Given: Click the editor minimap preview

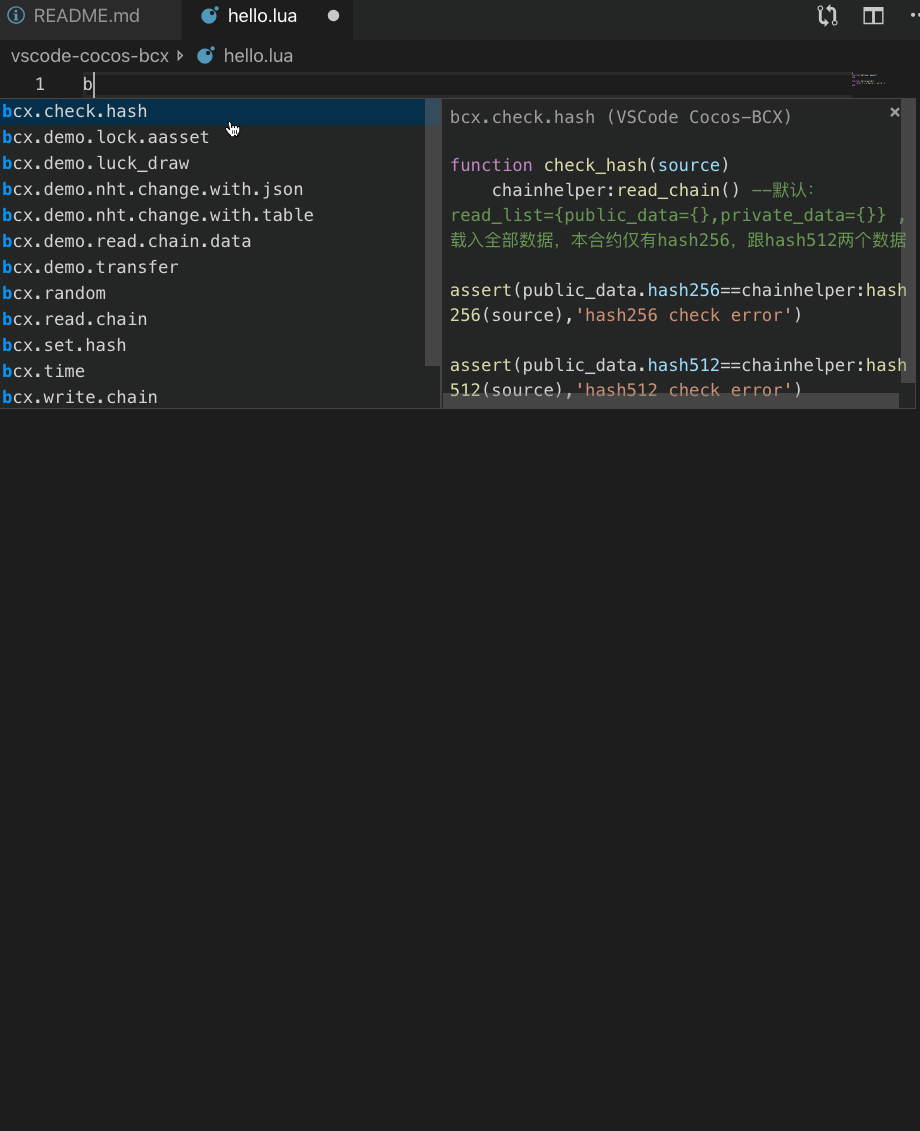Looking at the screenshot, I should (868, 79).
